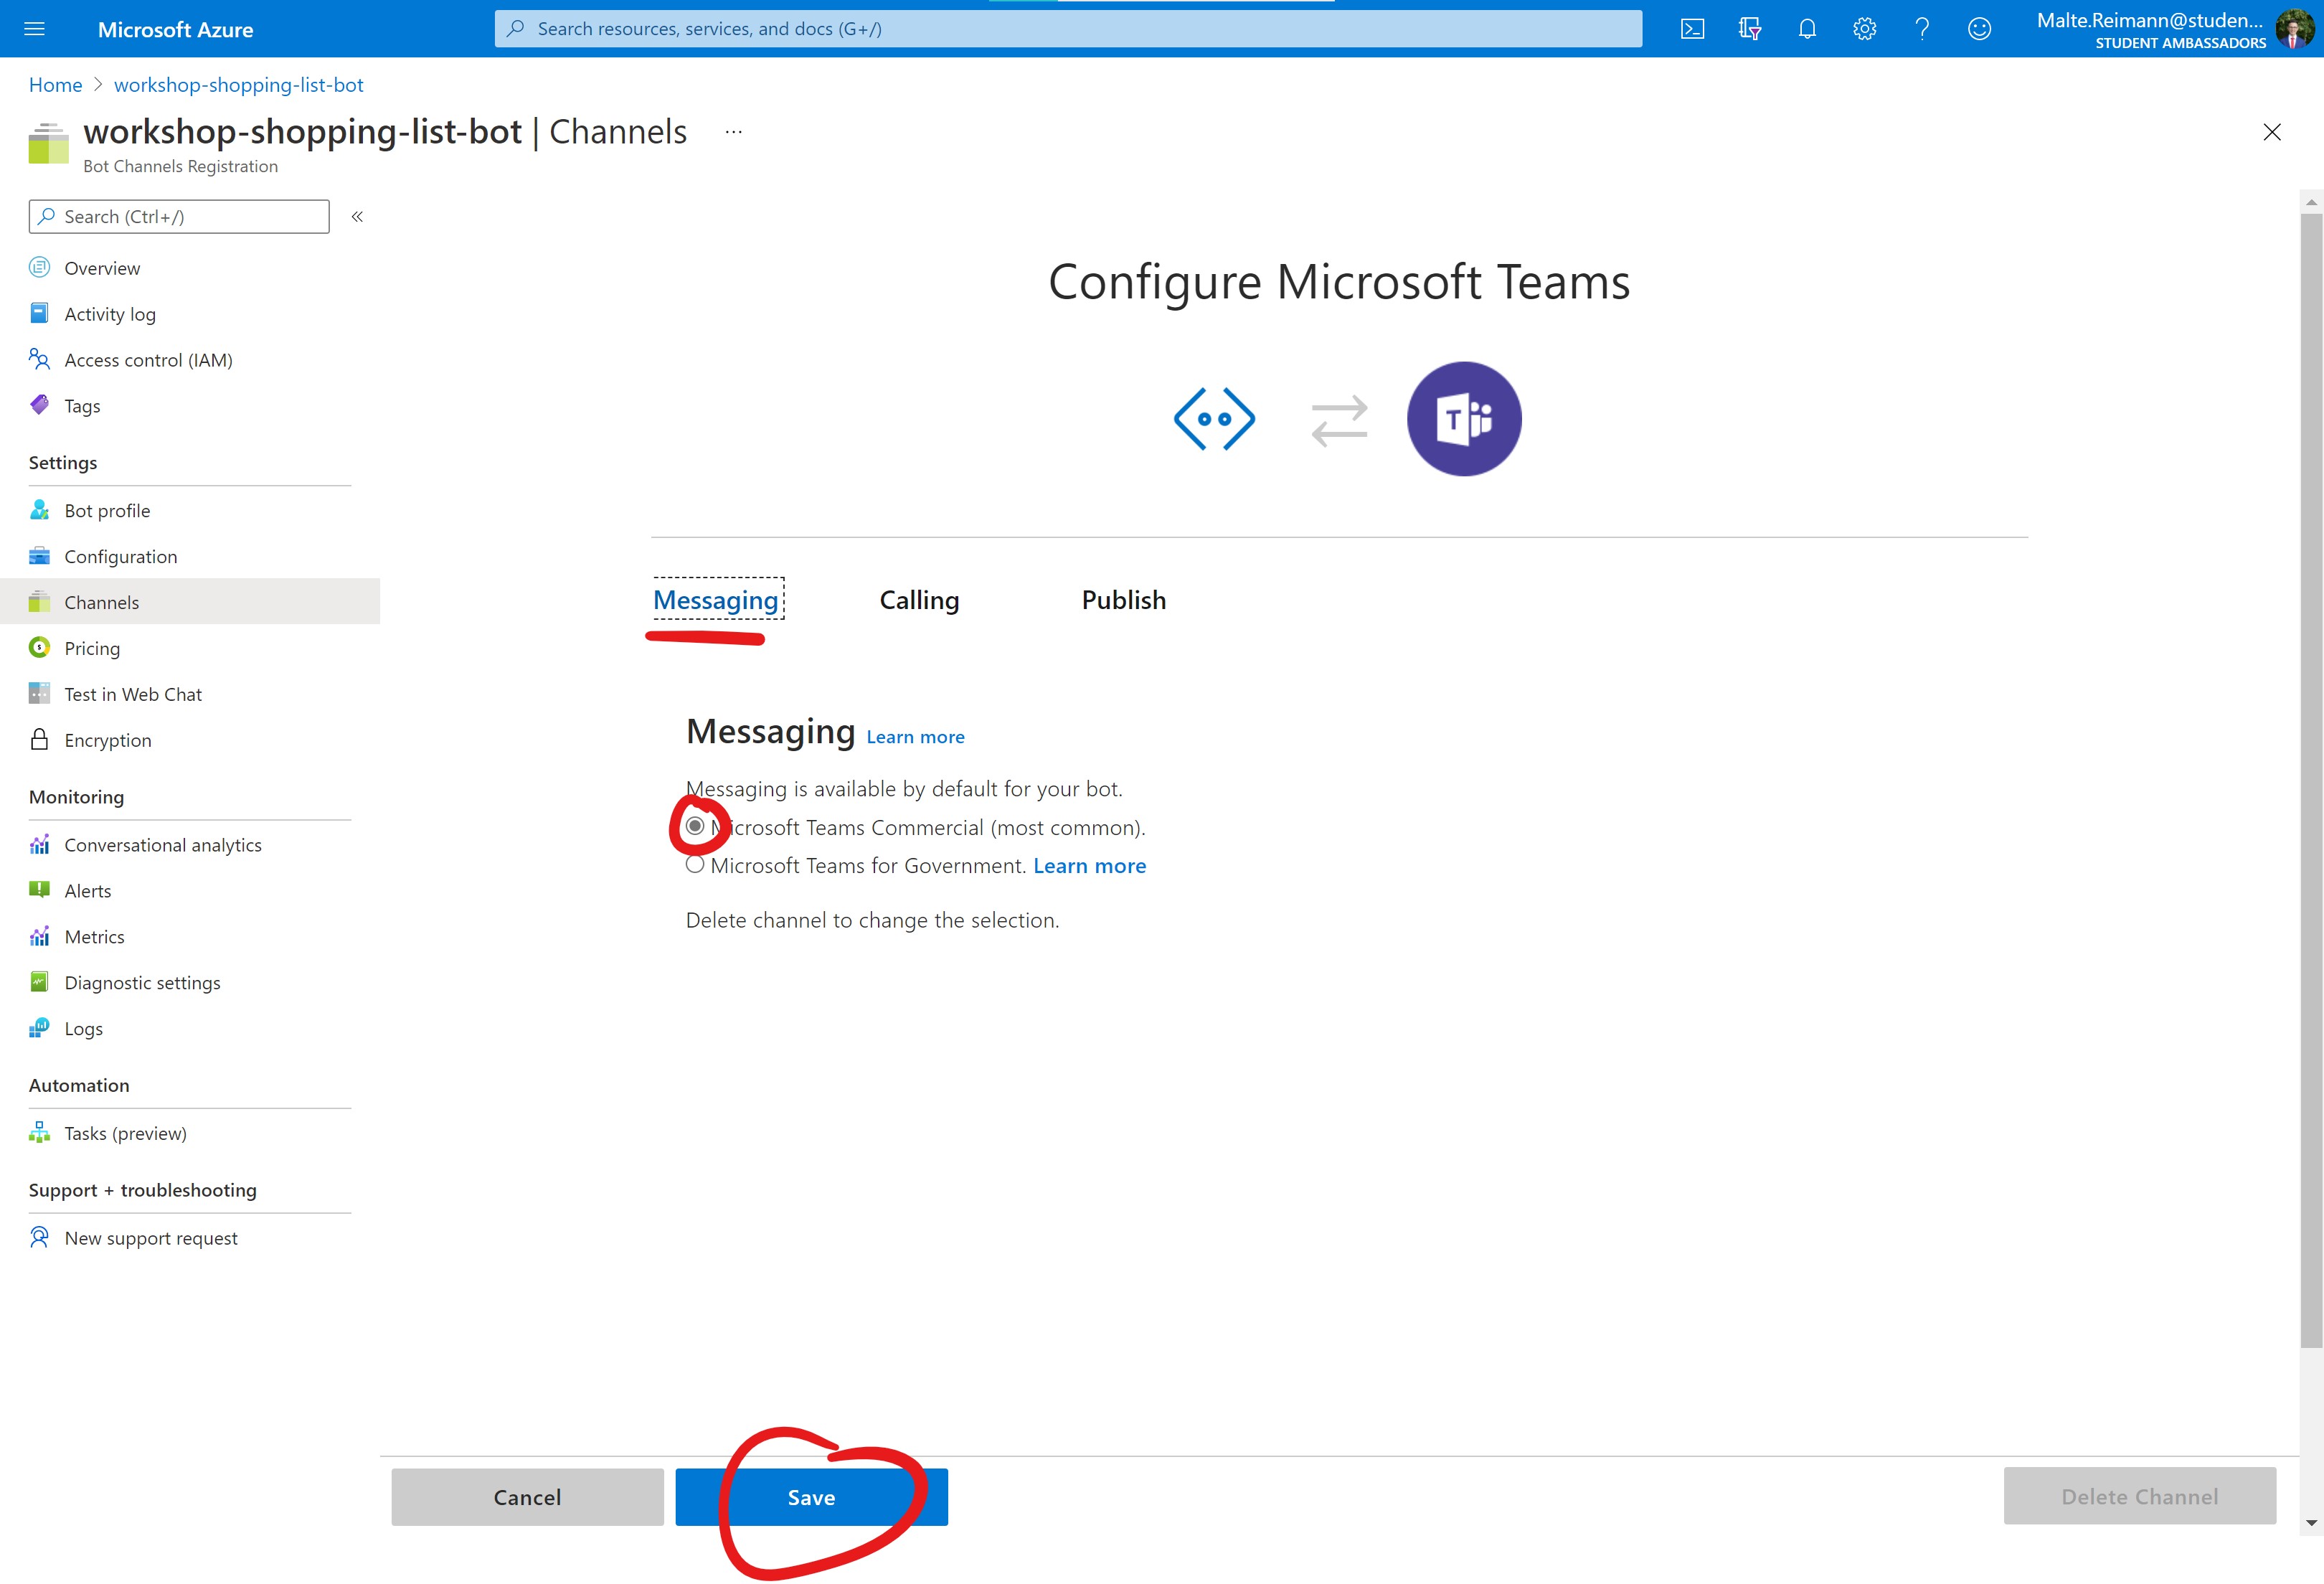2324x1584 pixels.
Task: Open the feedback smiley icon
Action: pos(1979,29)
